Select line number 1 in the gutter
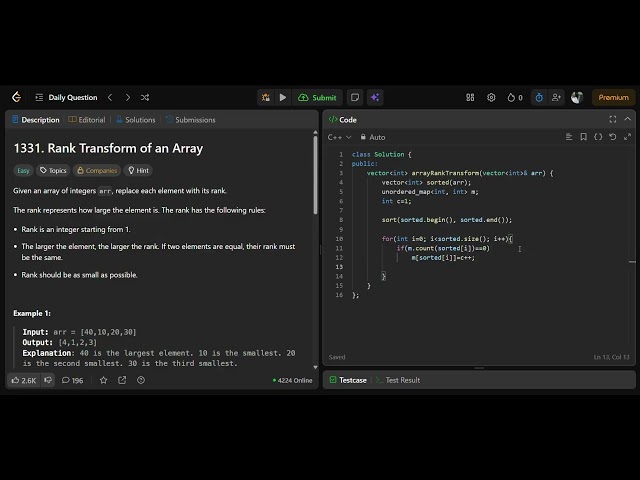 341,154
